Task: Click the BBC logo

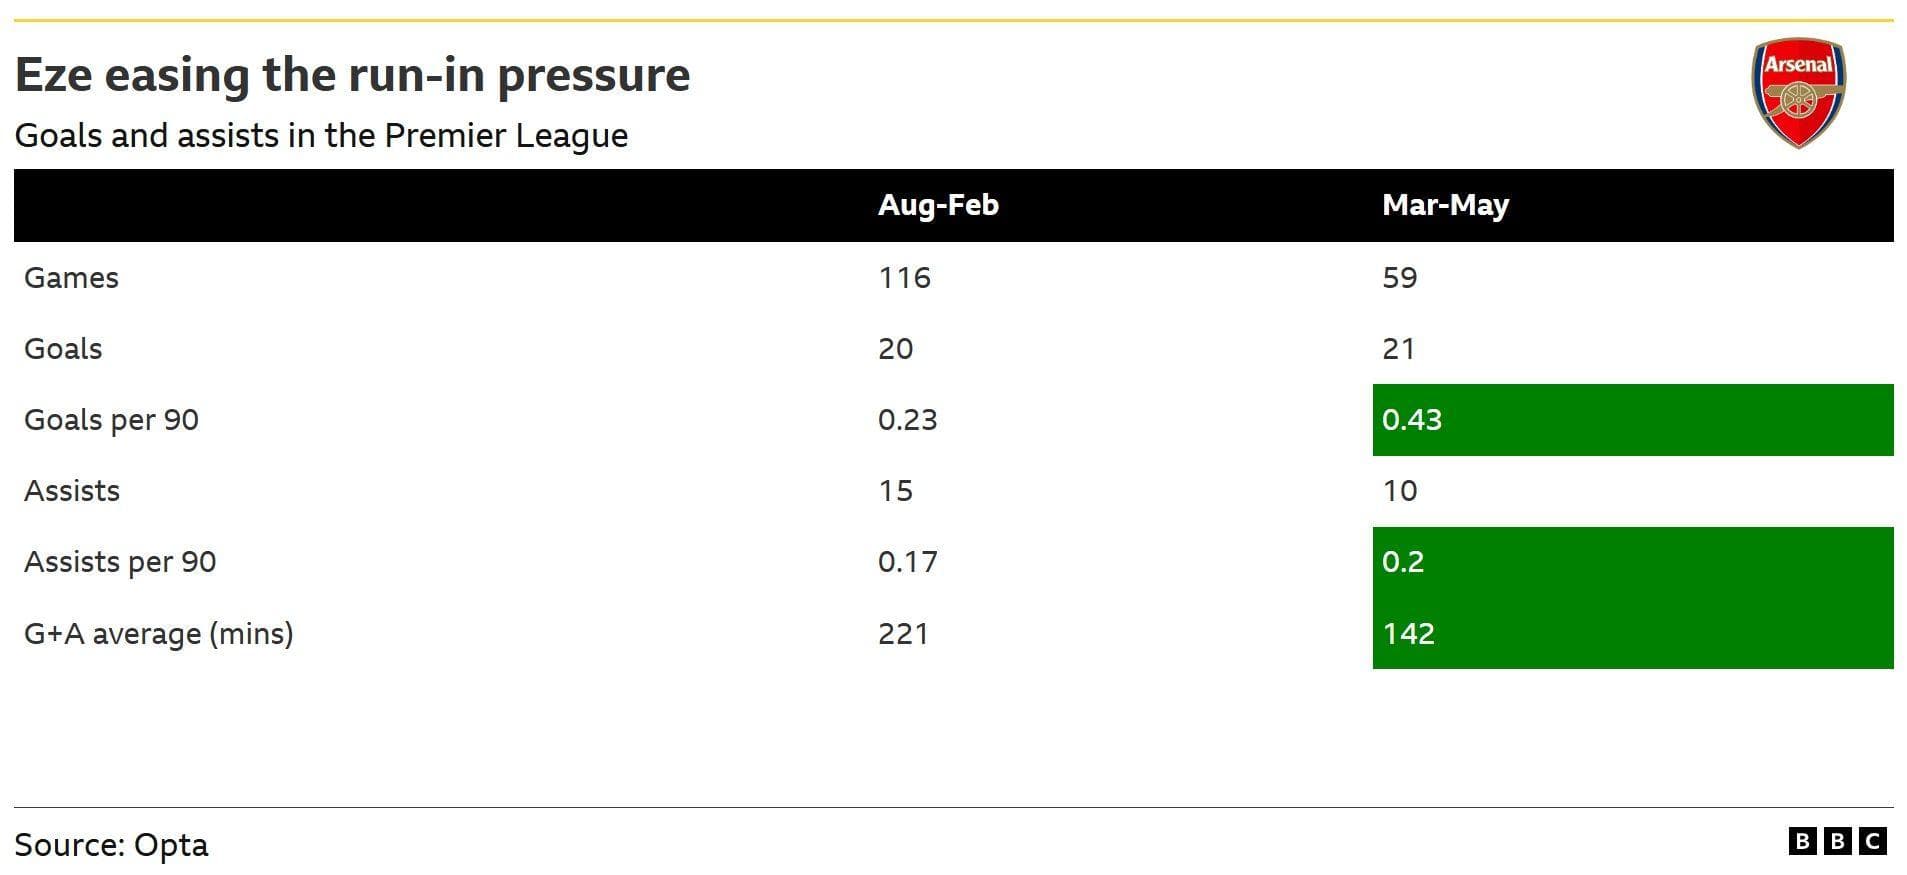Action: pos(1837,841)
